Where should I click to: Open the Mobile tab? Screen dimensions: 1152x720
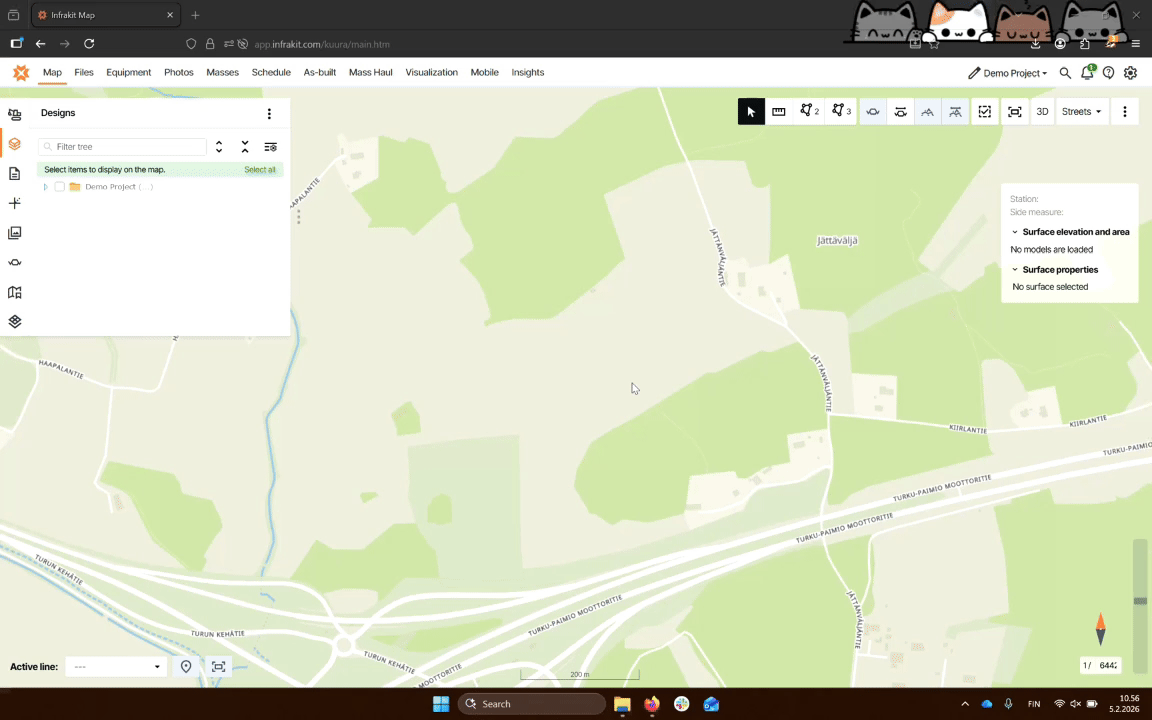point(484,73)
